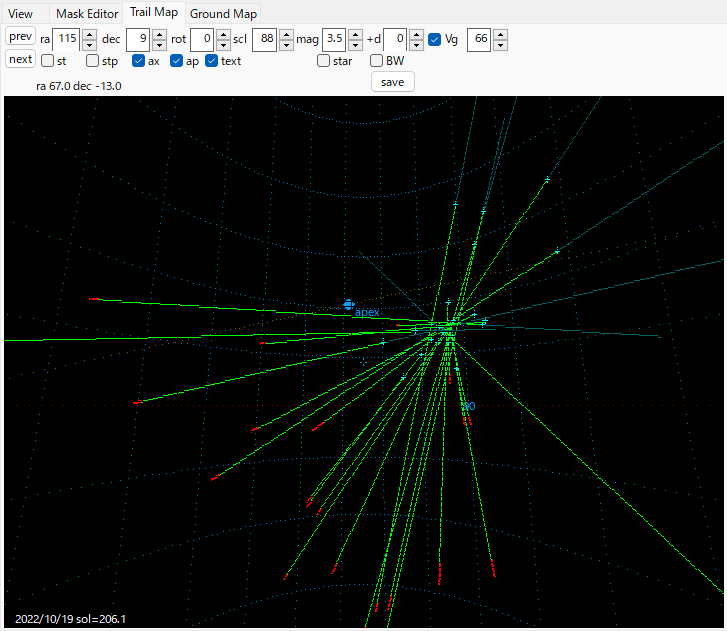Increase the mag spinner value
The width and height of the screenshot is (727, 631).
[x=355, y=34]
